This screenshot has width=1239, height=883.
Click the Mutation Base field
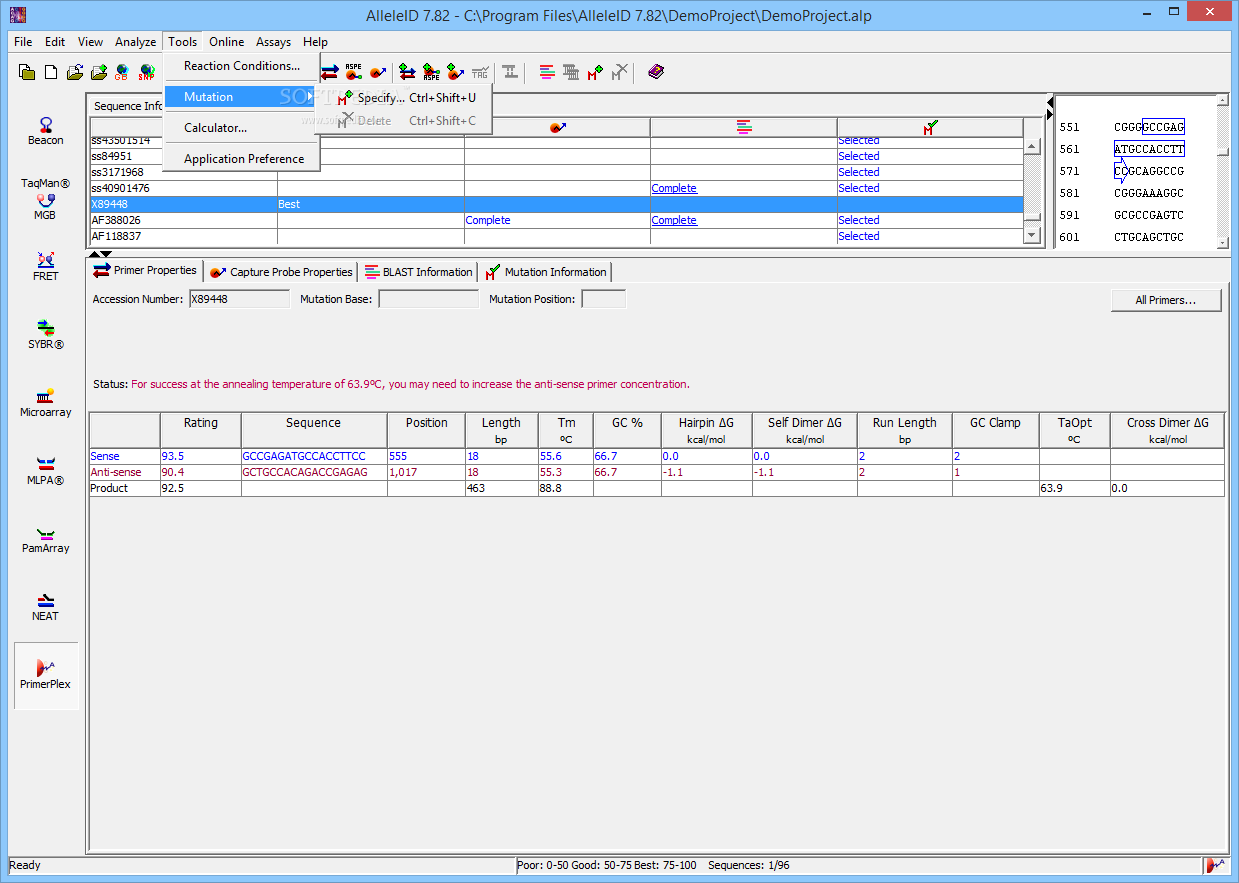pos(429,299)
